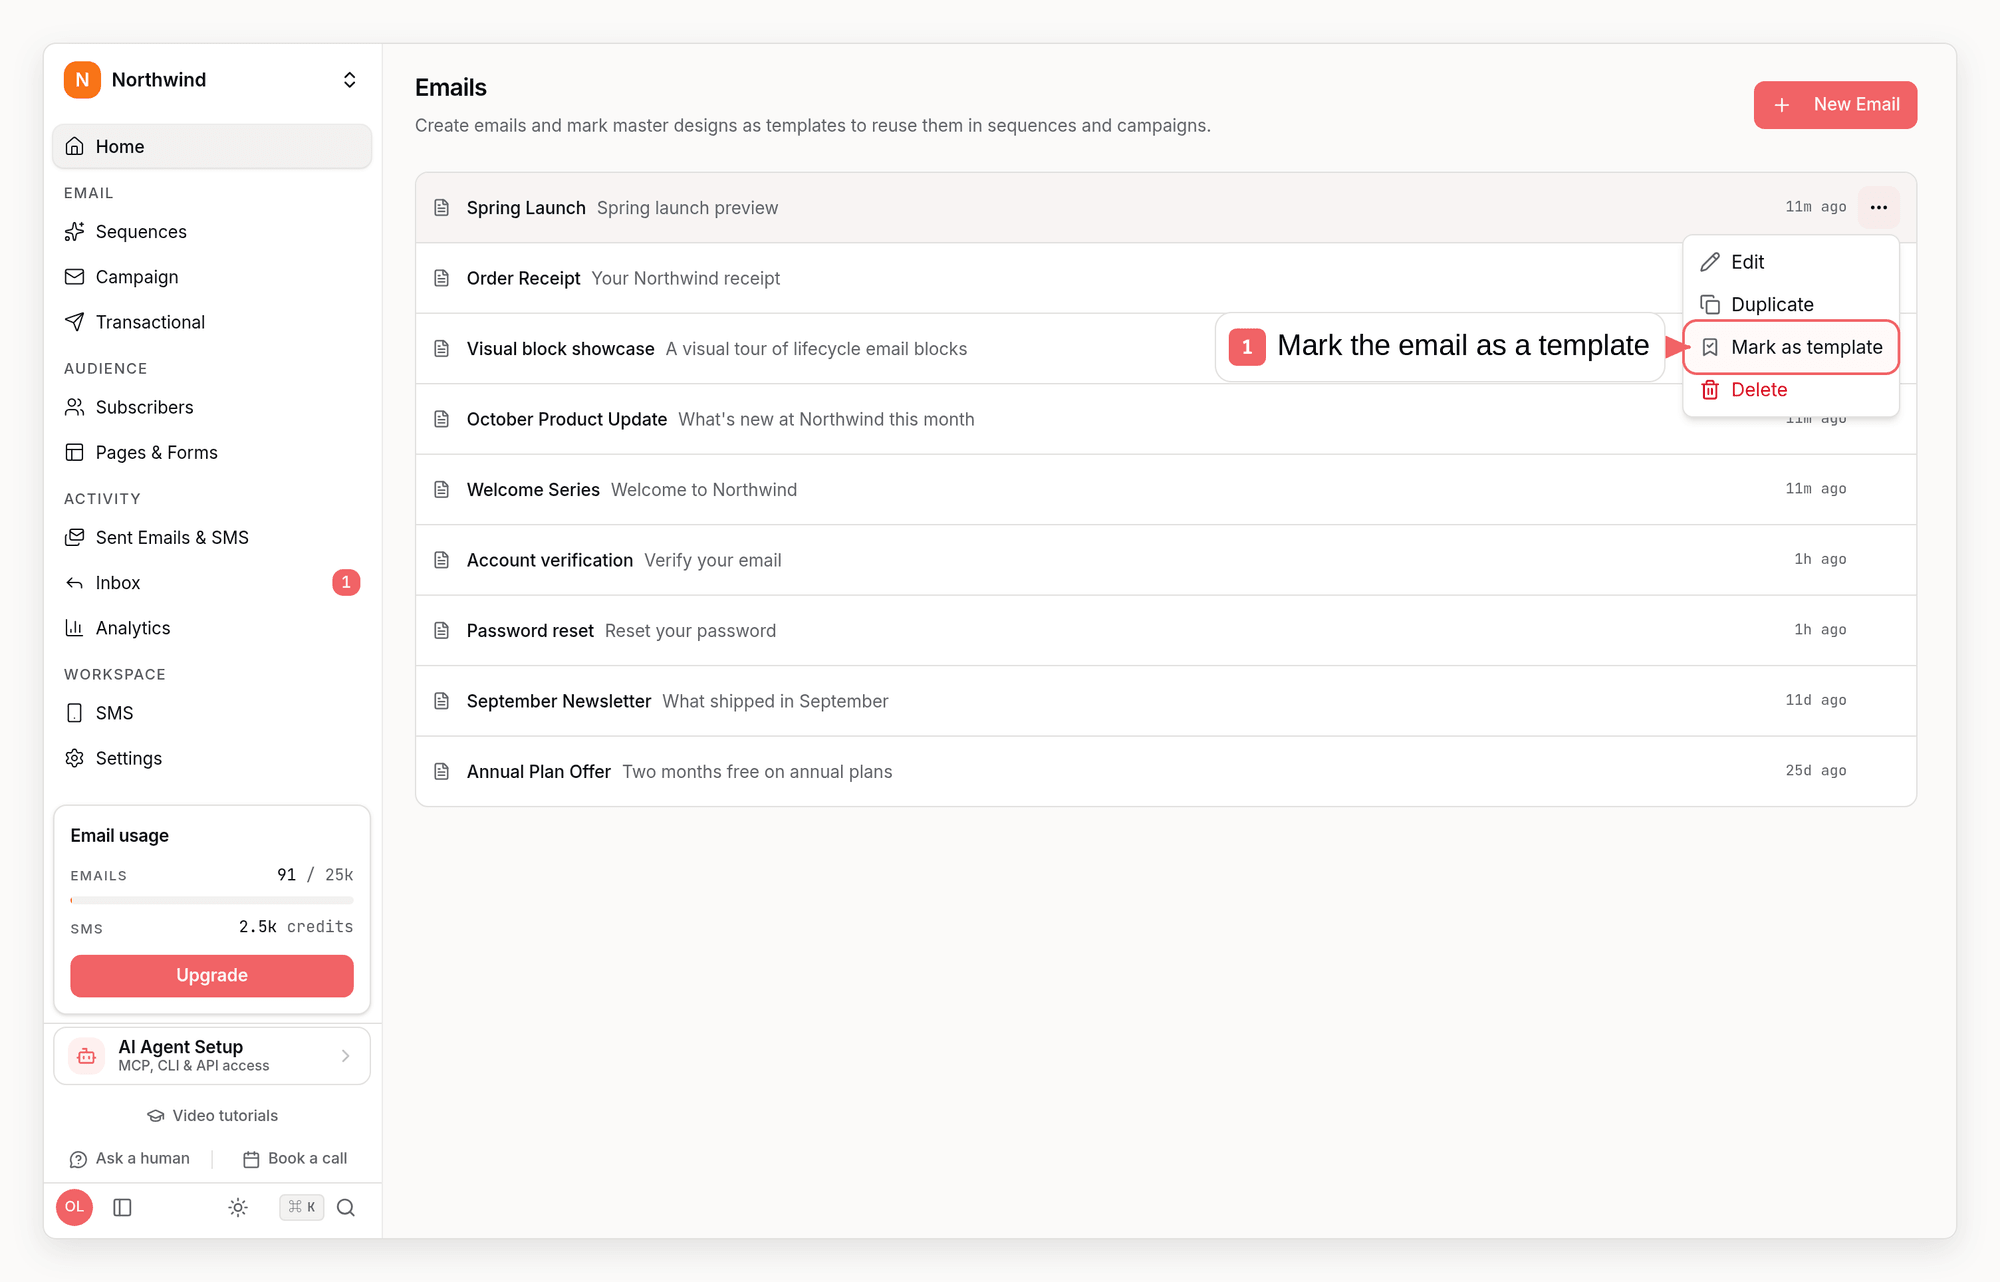Image resolution: width=2000 pixels, height=1282 pixels.
Task: Toggle the light/dark theme sun icon
Action: 238,1208
